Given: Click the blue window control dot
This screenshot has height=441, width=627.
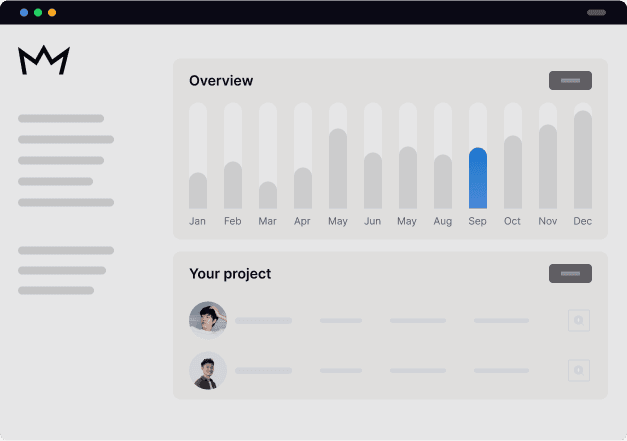Looking at the screenshot, I should (x=24, y=12).
